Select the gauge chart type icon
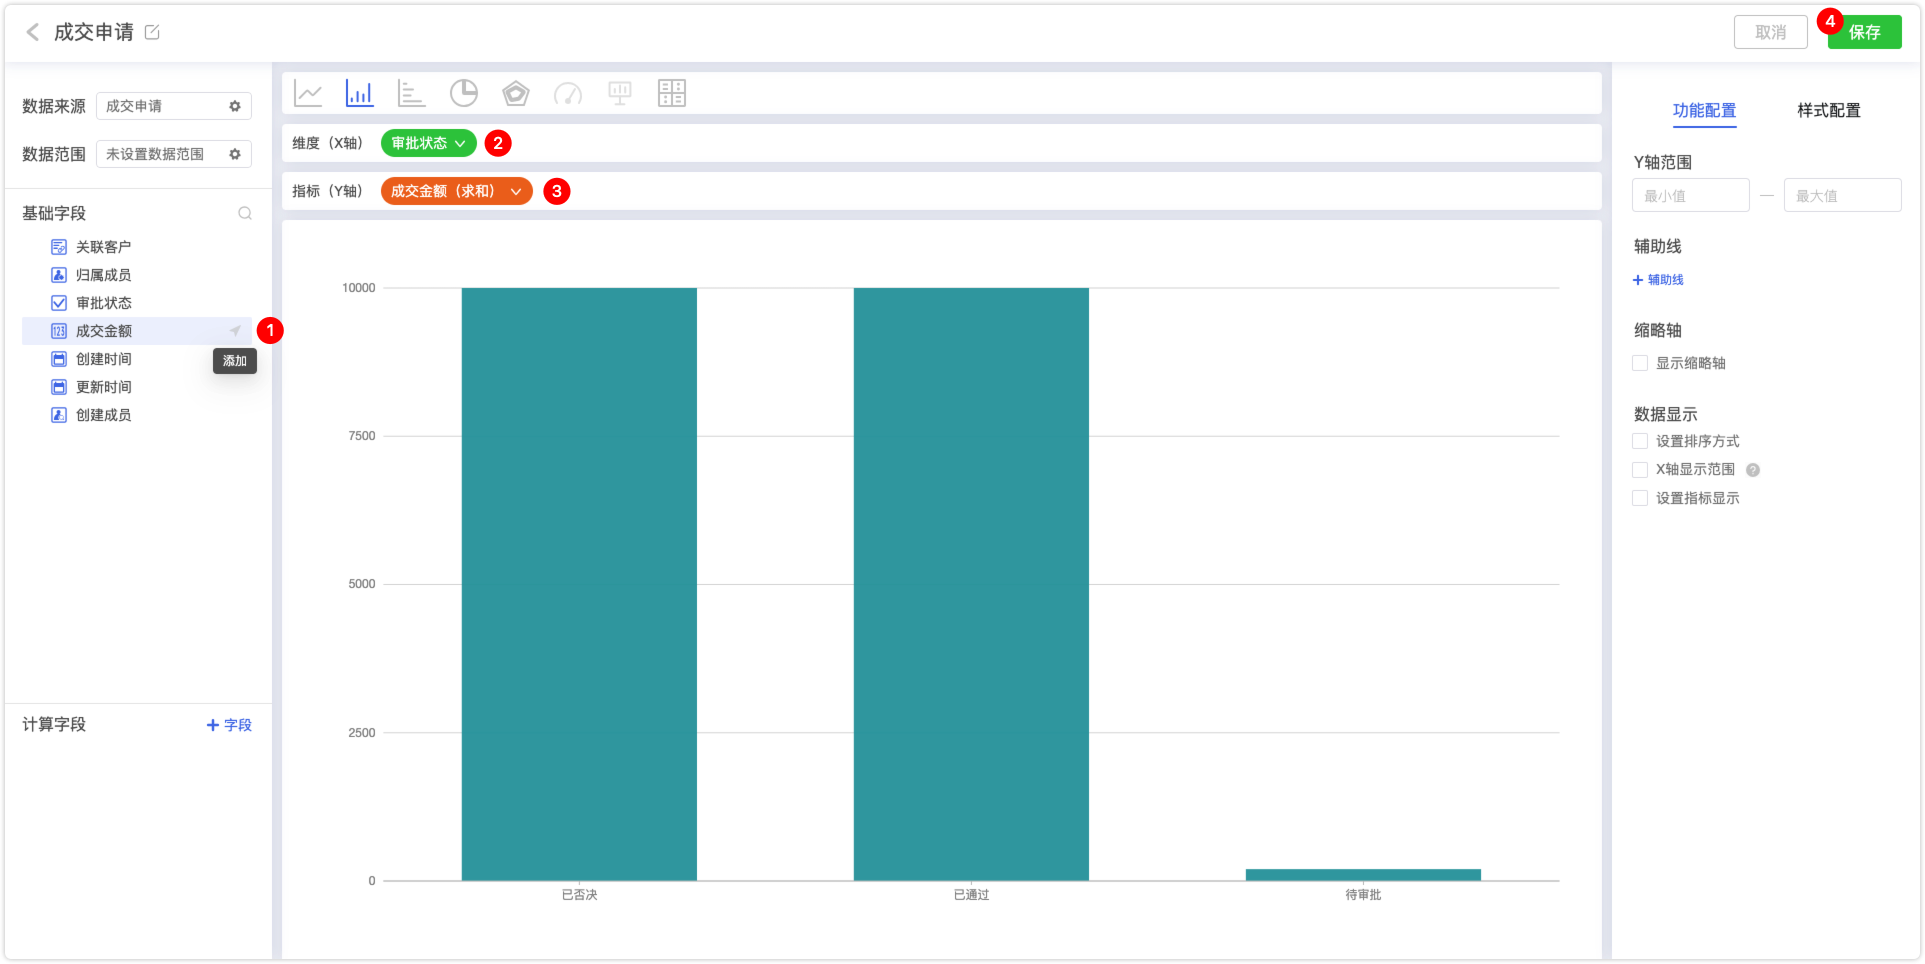Screen dimensions: 1925x964 [x=567, y=93]
